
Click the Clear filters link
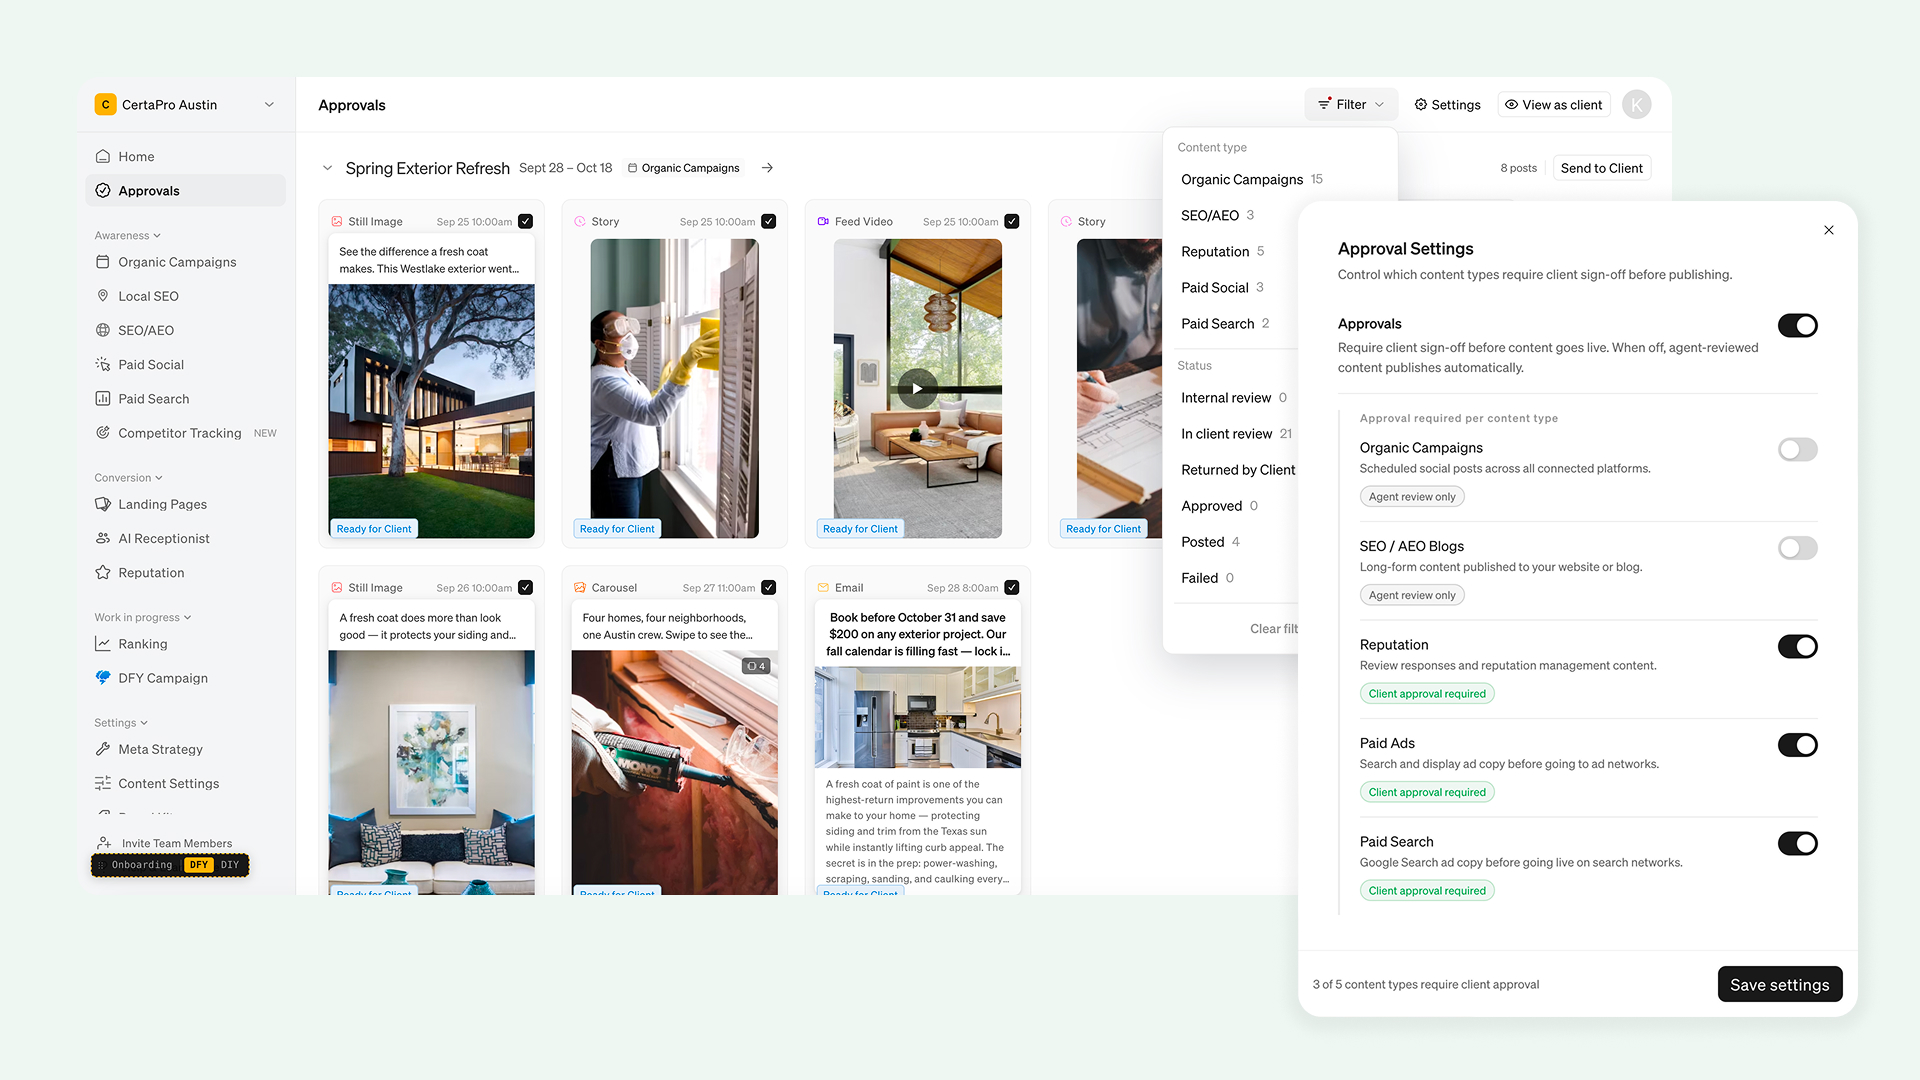[x=1273, y=628]
